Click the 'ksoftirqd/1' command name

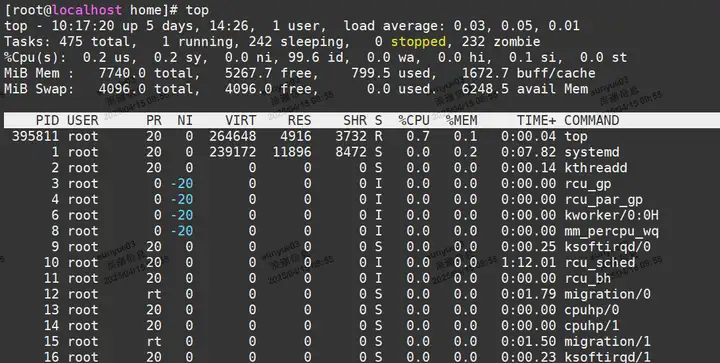607,357
